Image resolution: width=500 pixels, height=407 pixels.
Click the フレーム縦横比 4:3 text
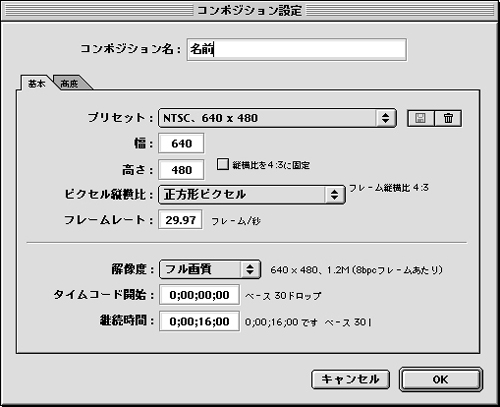click(x=389, y=188)
